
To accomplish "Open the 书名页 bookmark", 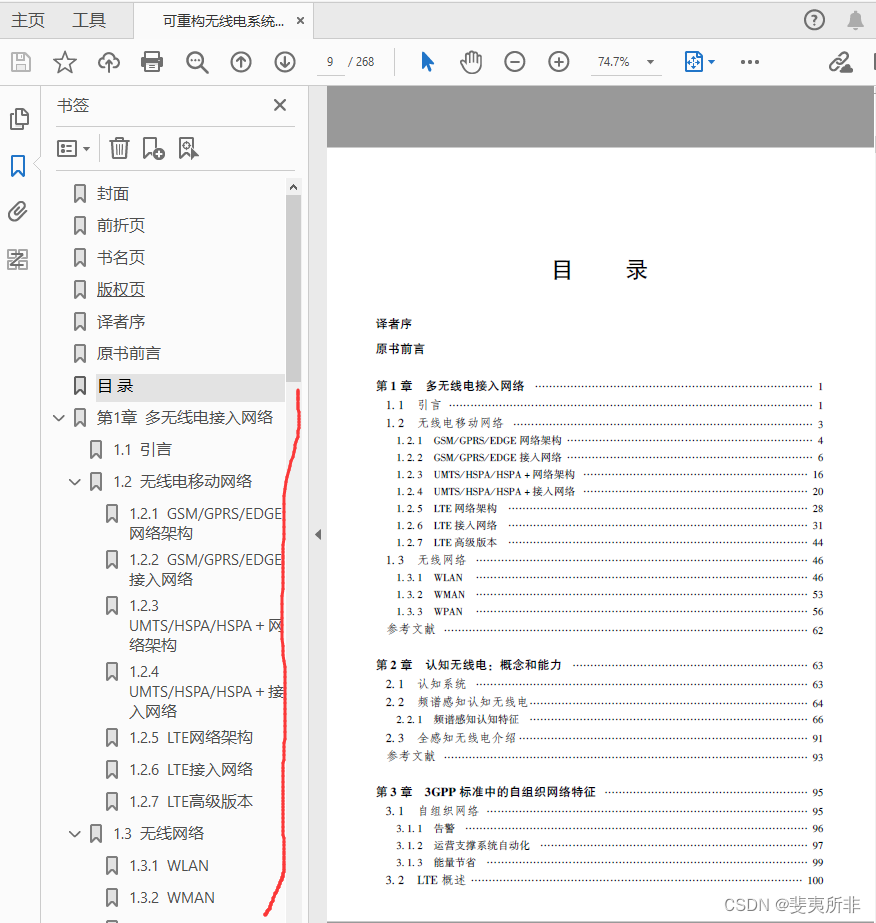I will click(x=121, y=257).
